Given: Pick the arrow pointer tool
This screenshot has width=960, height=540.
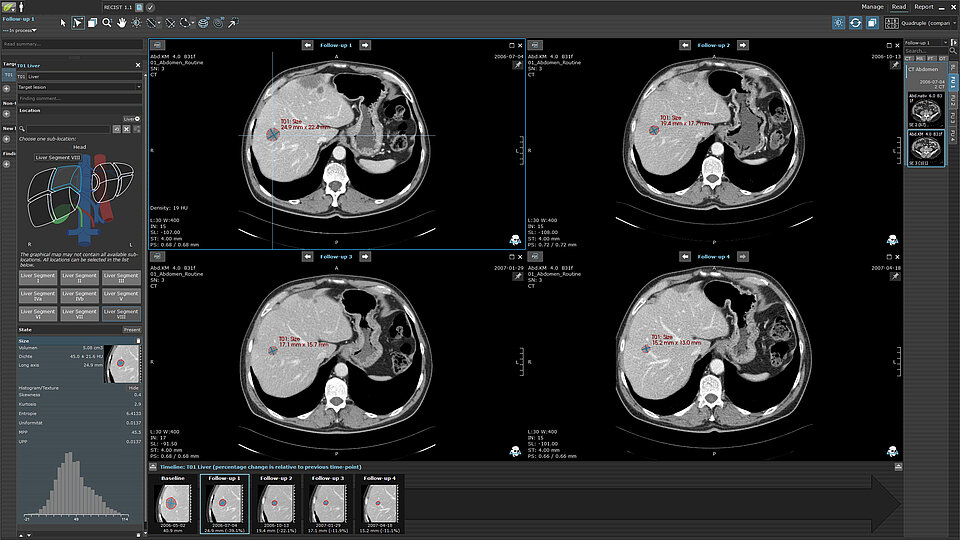Looking at the screenshot, I should click(63, 22).
